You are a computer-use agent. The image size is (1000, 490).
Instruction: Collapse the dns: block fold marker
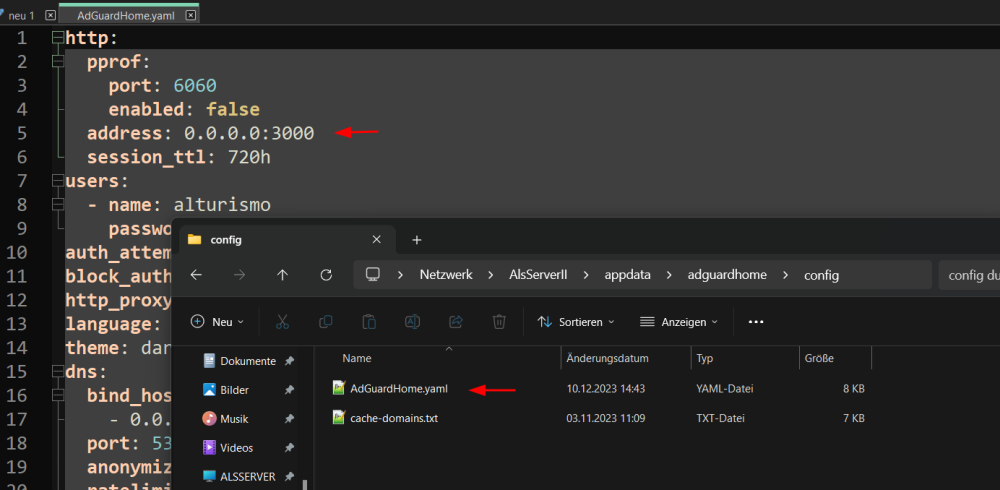pos(58,372)
